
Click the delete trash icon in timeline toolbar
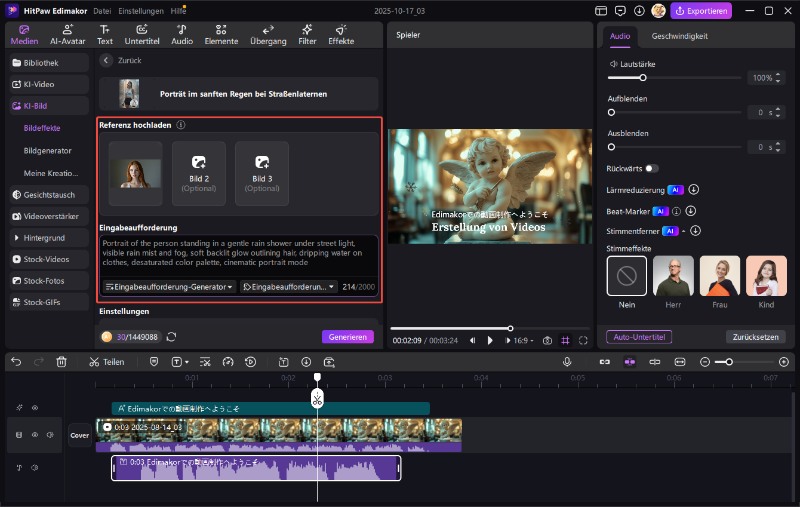(x=62, y=362)
